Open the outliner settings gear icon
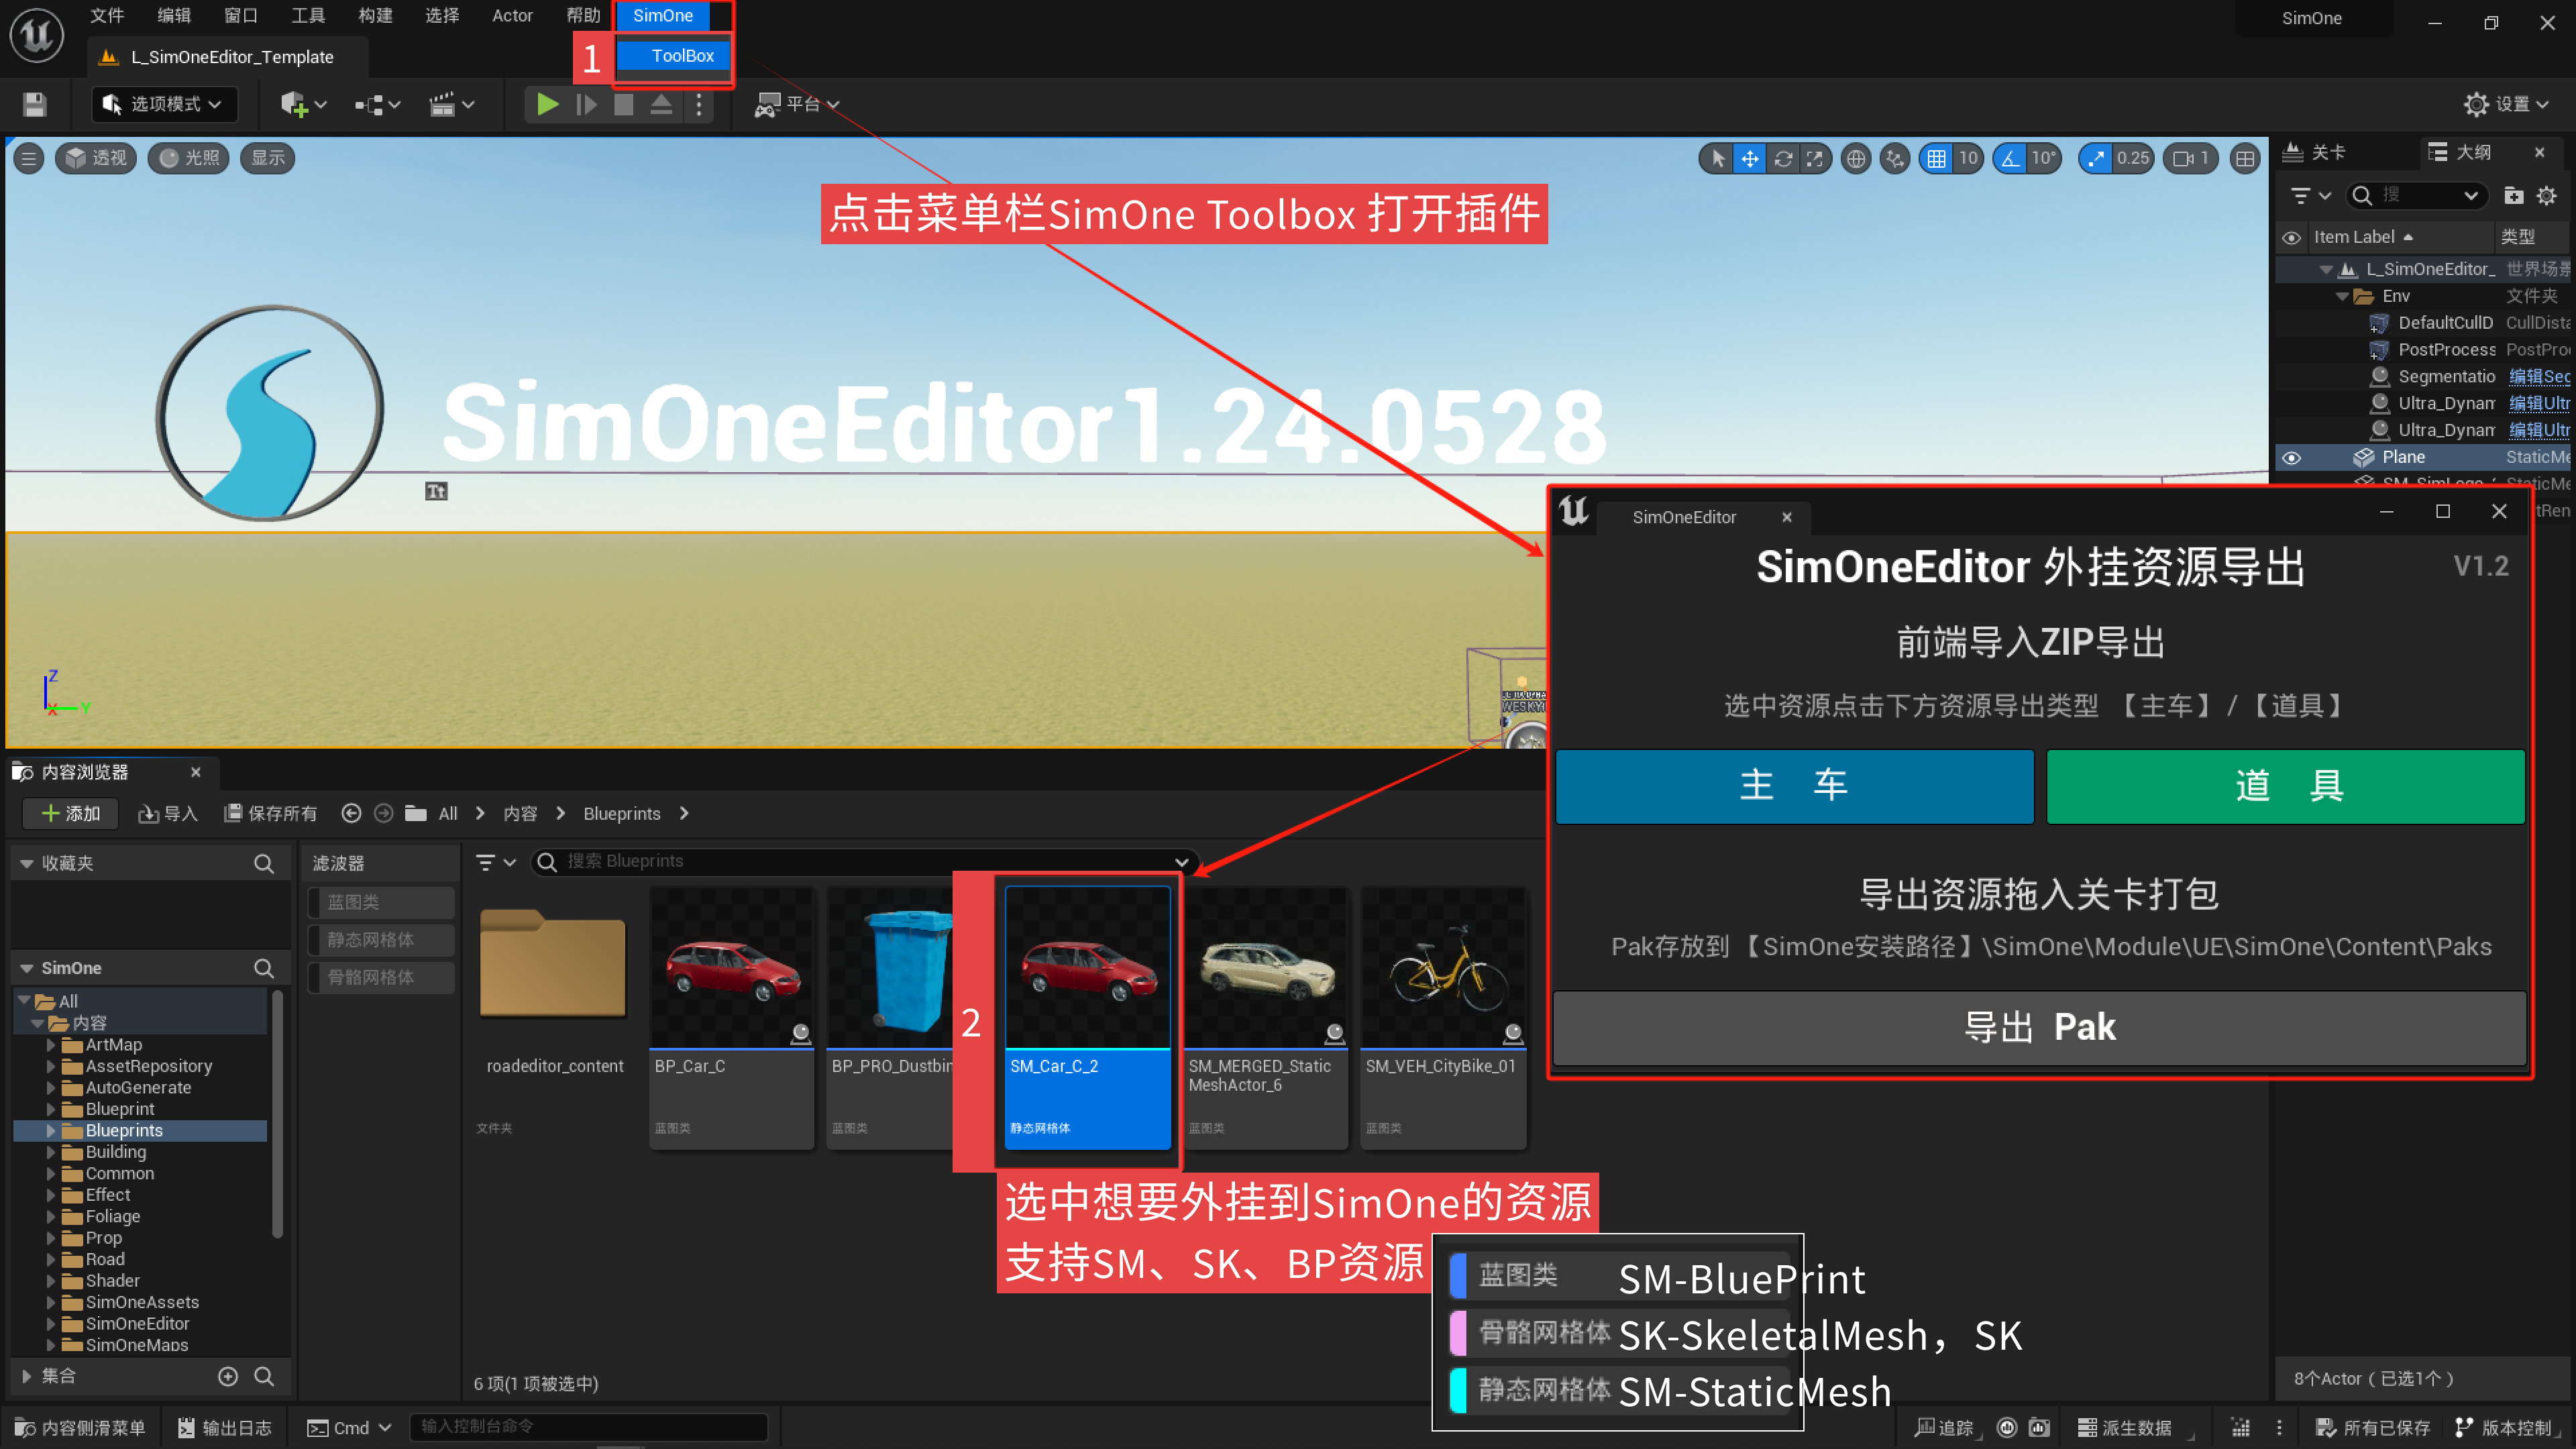 point(2546,195)
